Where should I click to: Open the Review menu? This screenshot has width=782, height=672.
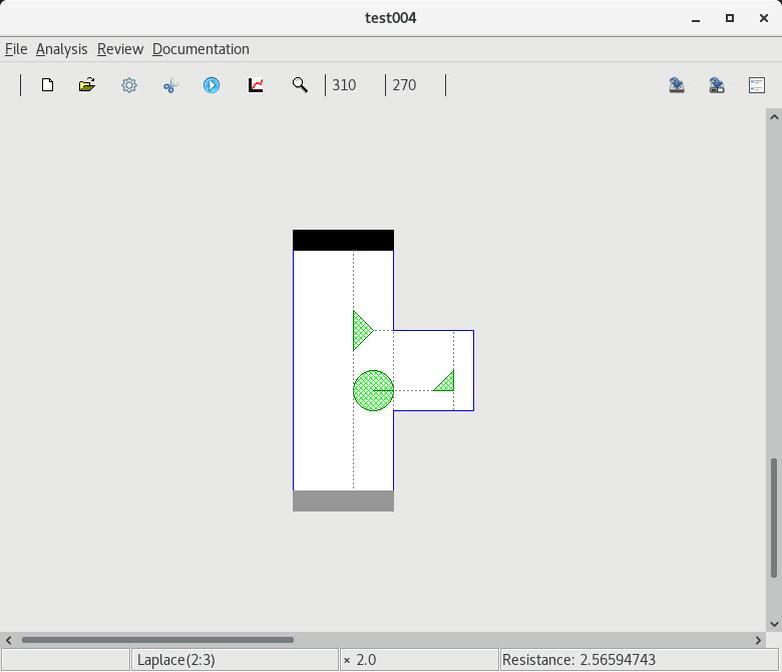120,49
